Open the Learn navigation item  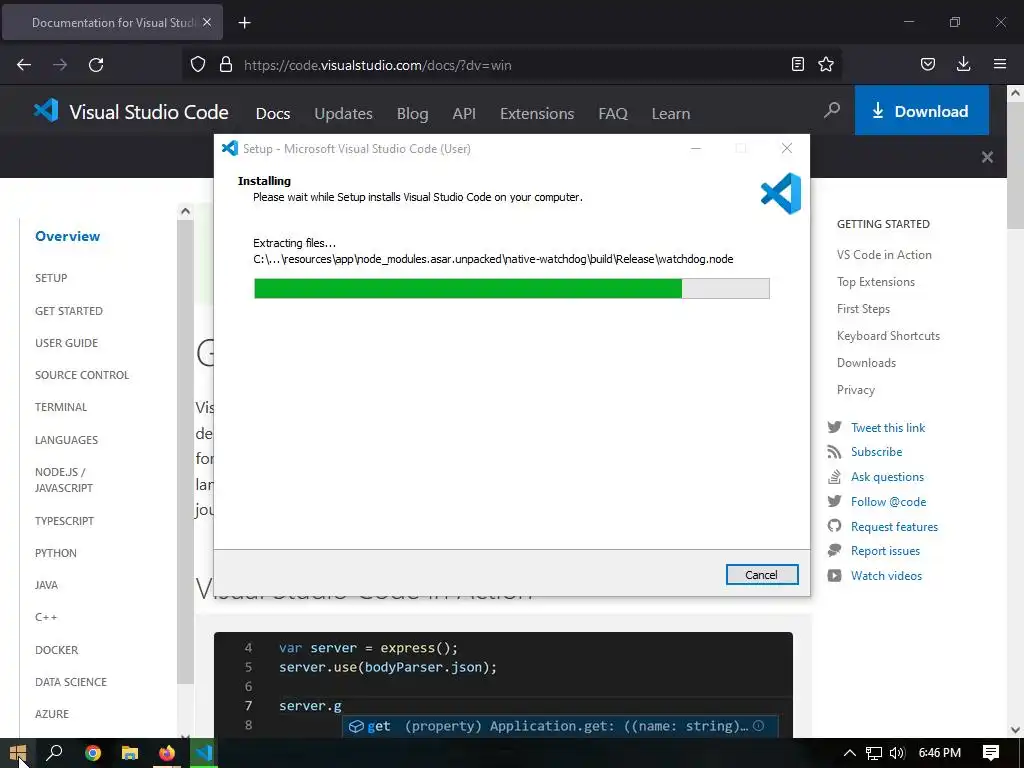pos(671,113)
